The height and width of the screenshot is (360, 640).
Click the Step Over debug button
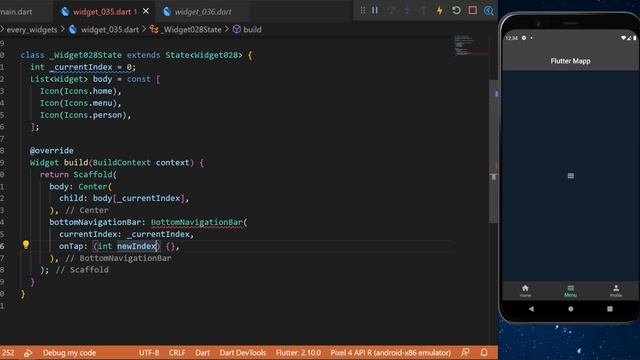pos(391,10)
